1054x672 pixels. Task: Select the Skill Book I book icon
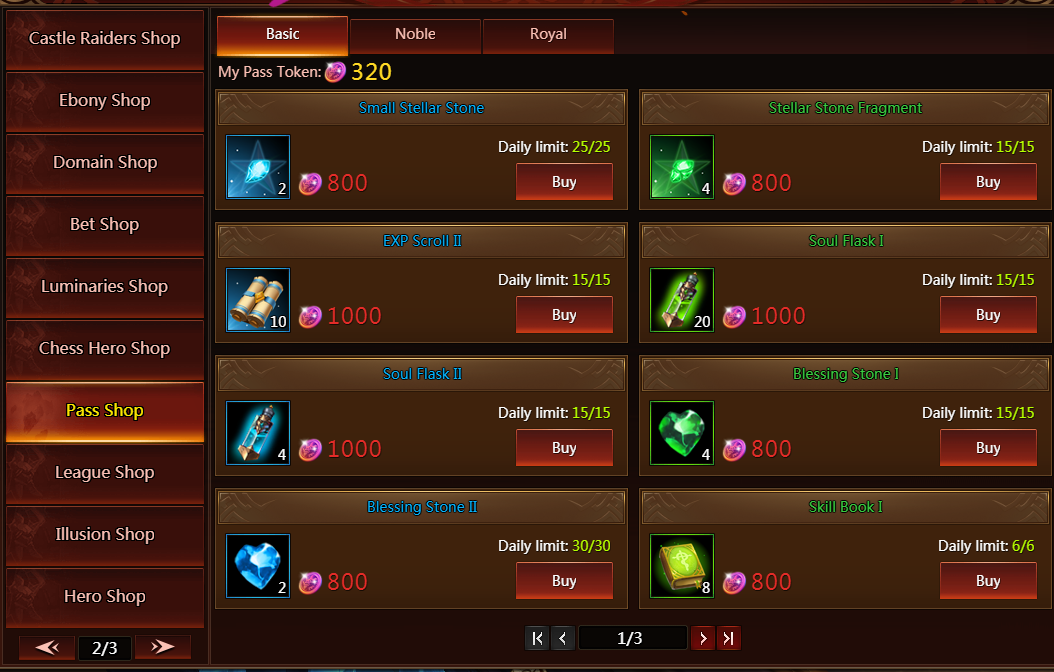pos(682,566)
